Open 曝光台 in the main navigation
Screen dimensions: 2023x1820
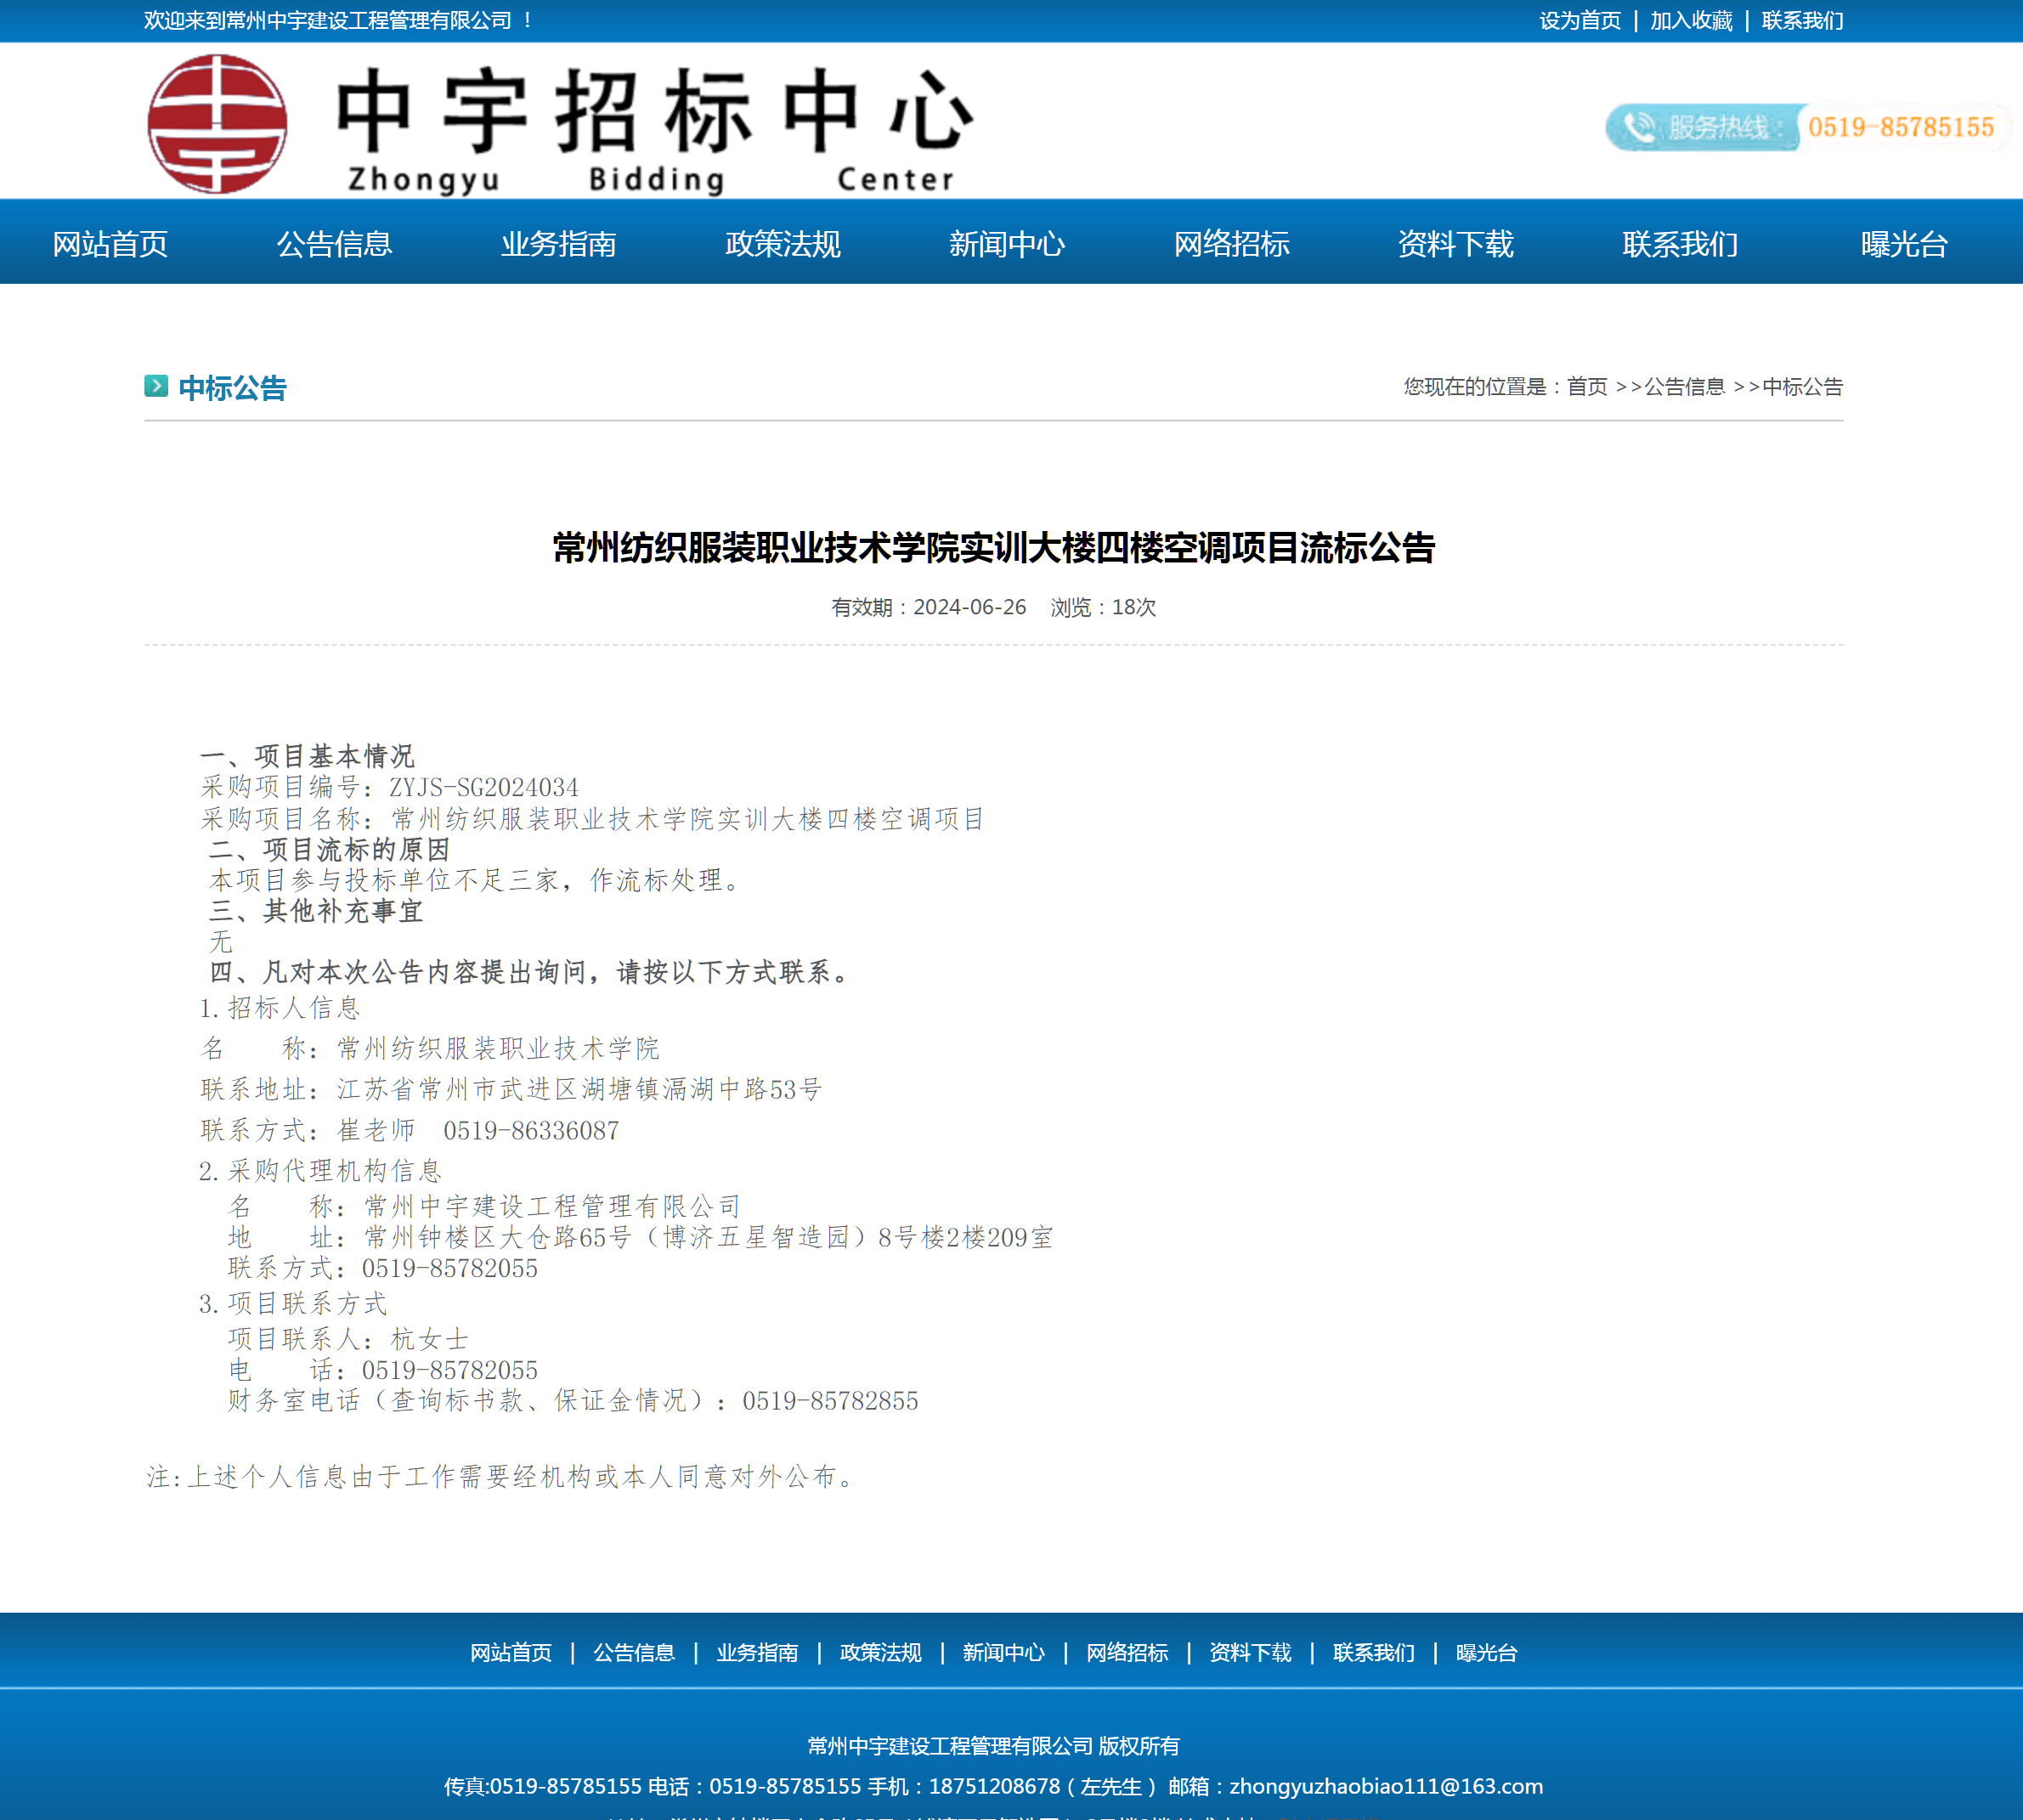pos(1903,243)
